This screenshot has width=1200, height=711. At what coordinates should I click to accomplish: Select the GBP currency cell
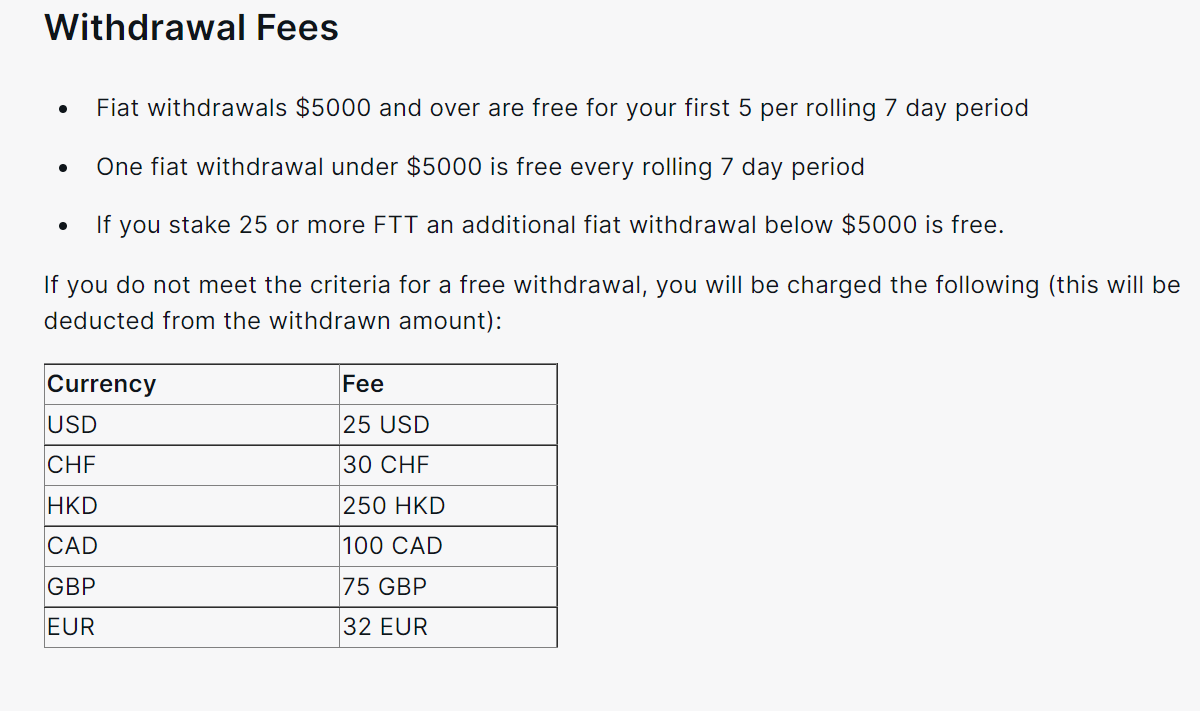[x=72, y=587]
